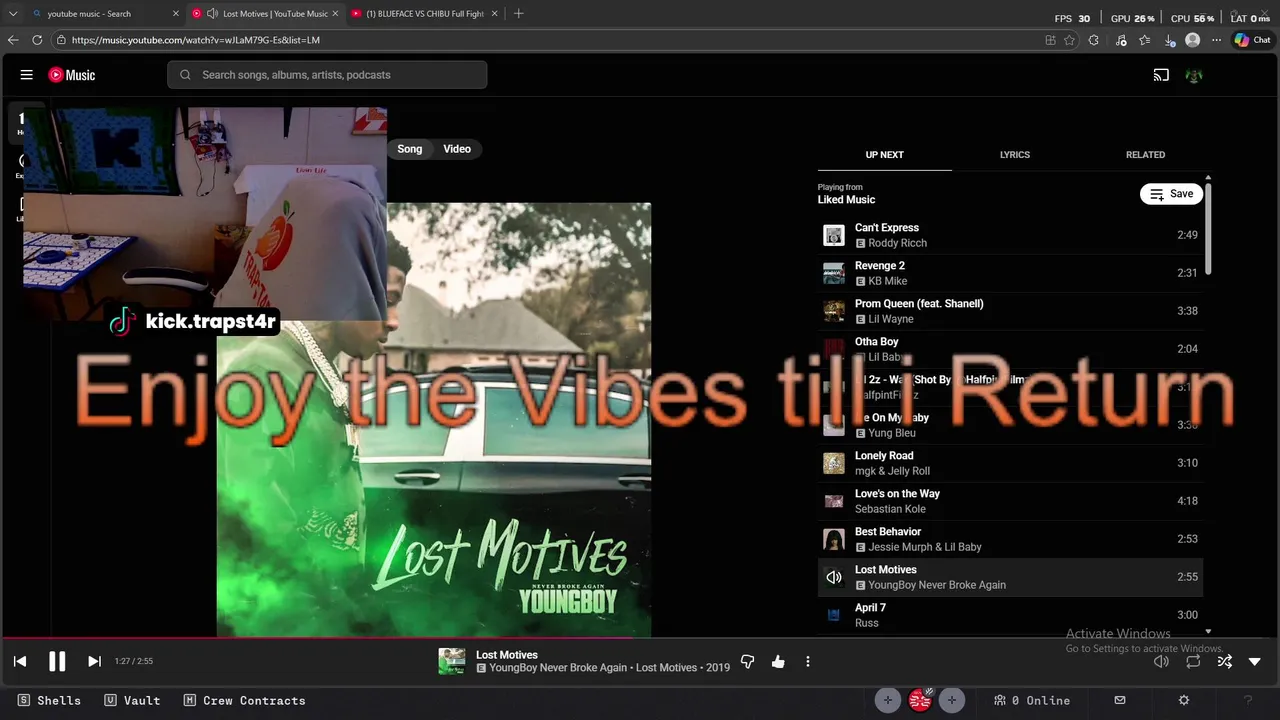Click the Can't Express thumbnail in the queue

(833, 235)
